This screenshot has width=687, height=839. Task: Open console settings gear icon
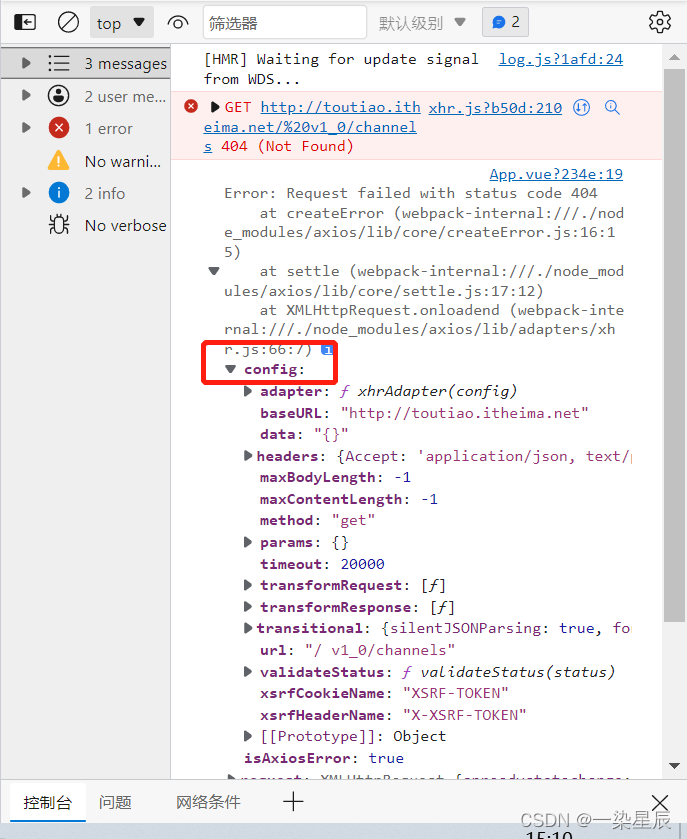659,22
